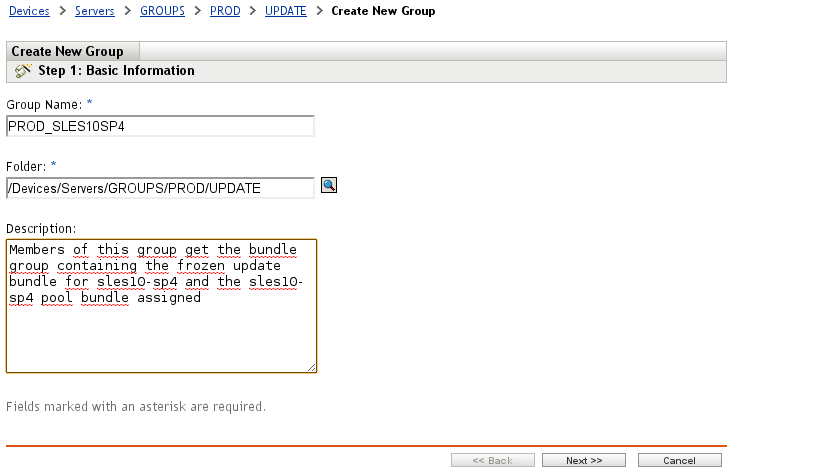Click the 'Folder:' label
This screenshot has height=475, width=816.
[x=26, y=166]
